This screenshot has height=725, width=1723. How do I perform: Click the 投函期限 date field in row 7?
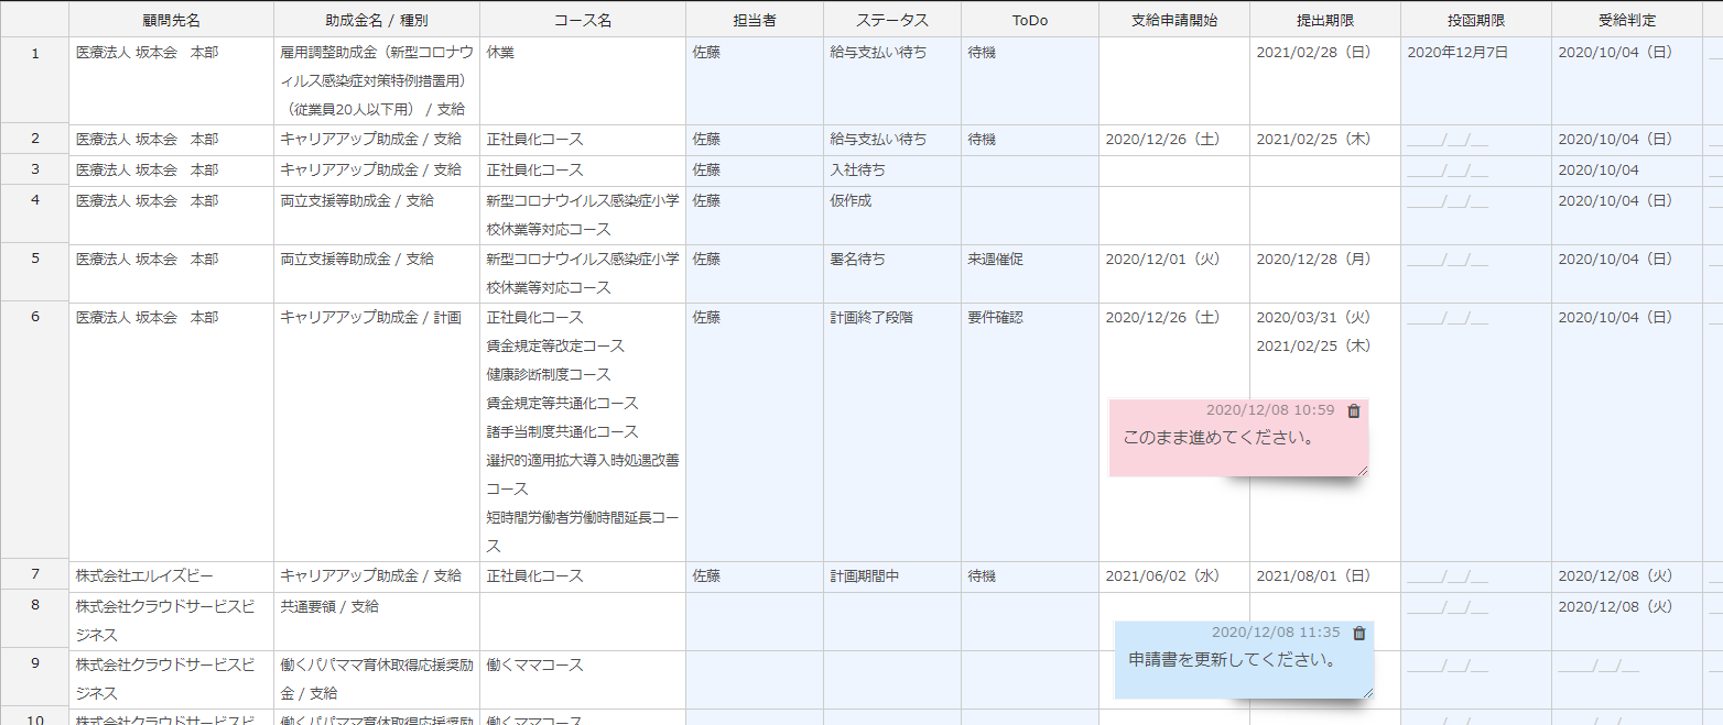1448,577
